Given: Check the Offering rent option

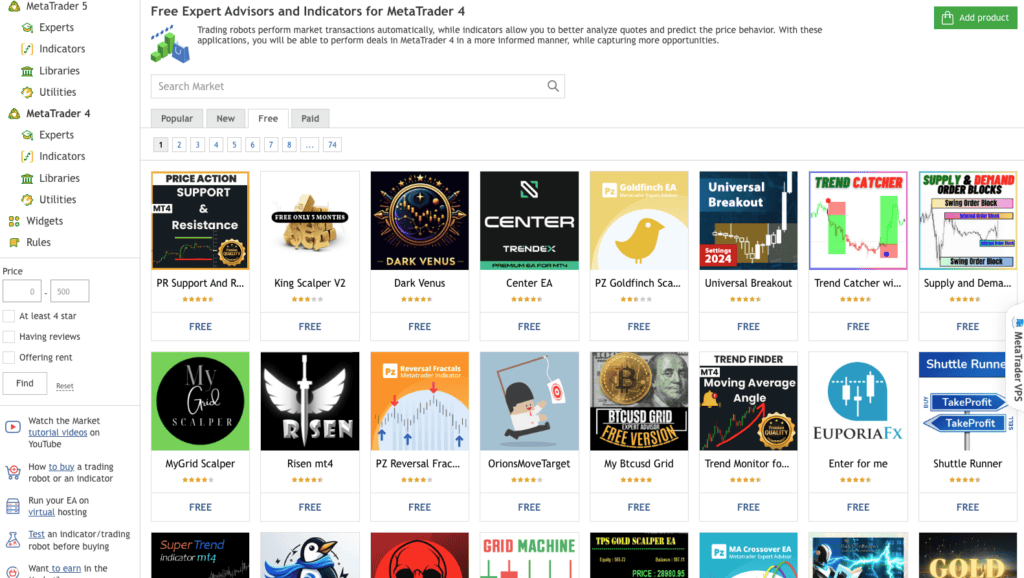Looking at the screenshot, I should (9, 358).
